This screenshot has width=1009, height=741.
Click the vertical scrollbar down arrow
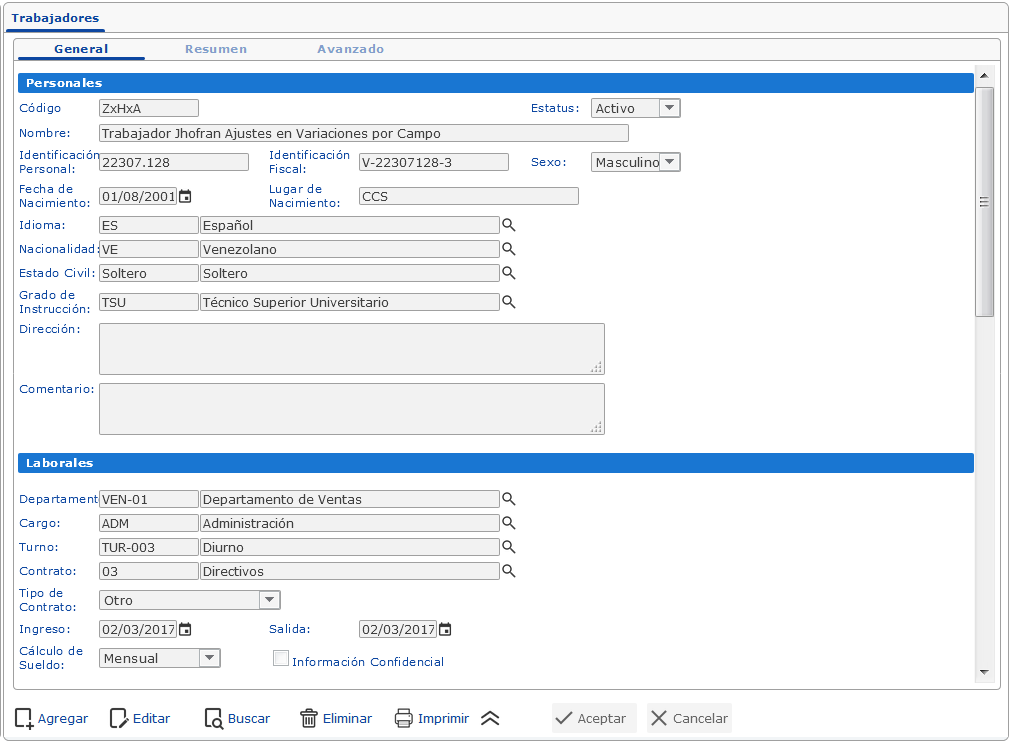[x=984, y=672]
